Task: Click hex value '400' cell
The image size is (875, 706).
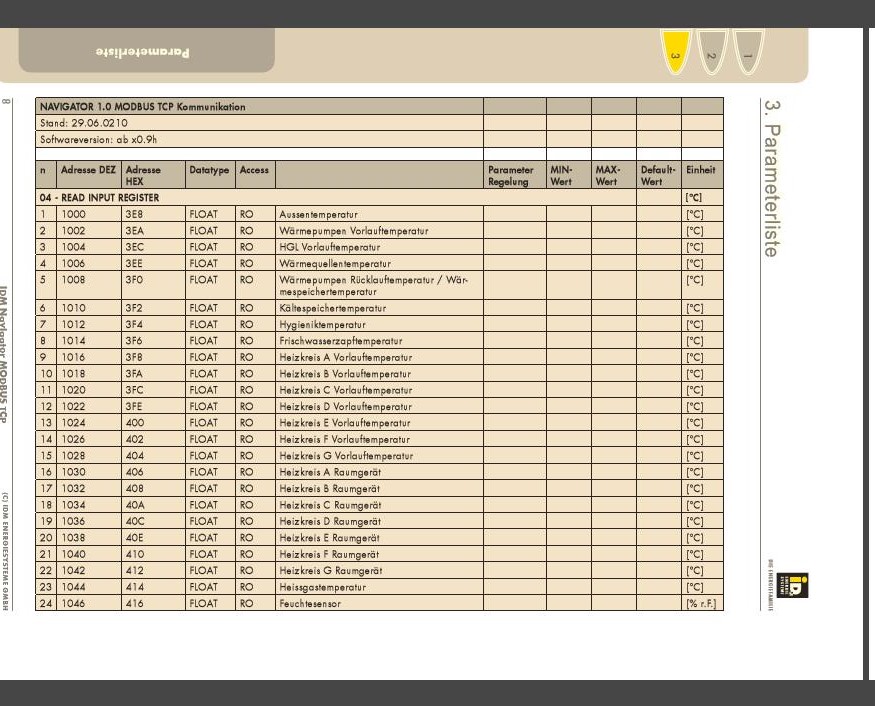Action: click(153, 422)
